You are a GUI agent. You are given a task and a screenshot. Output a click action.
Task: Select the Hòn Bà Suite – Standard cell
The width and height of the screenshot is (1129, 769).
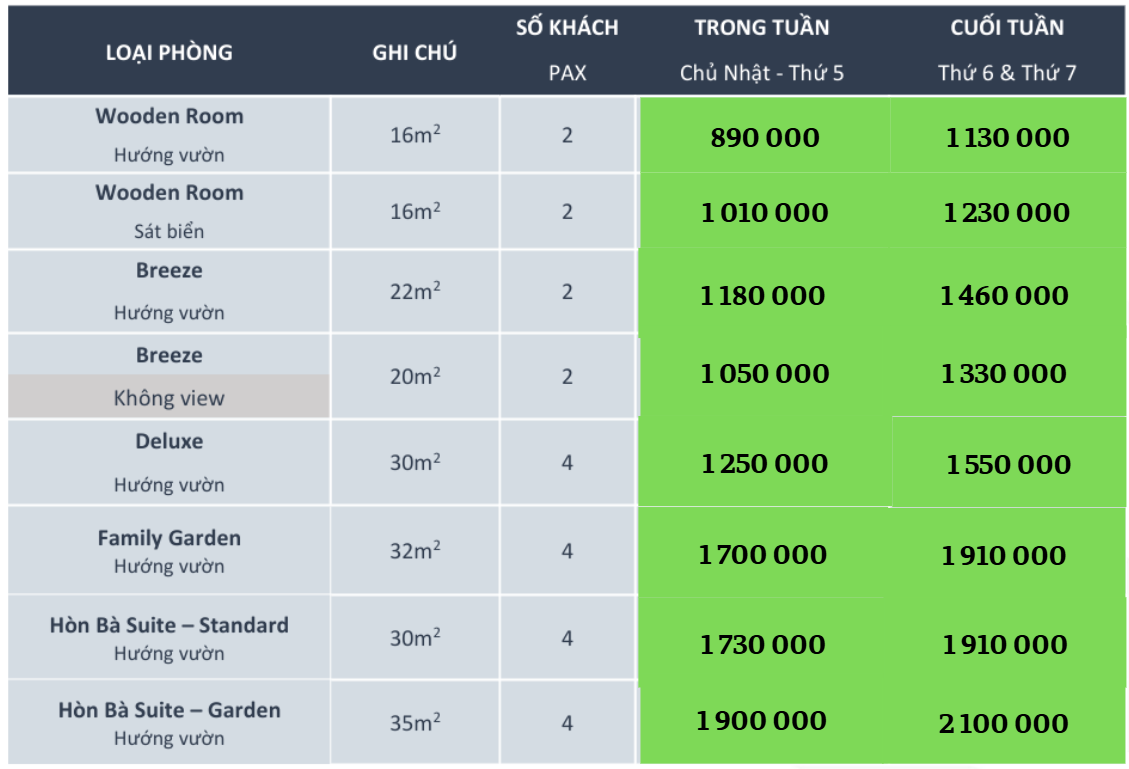[169, 638]
